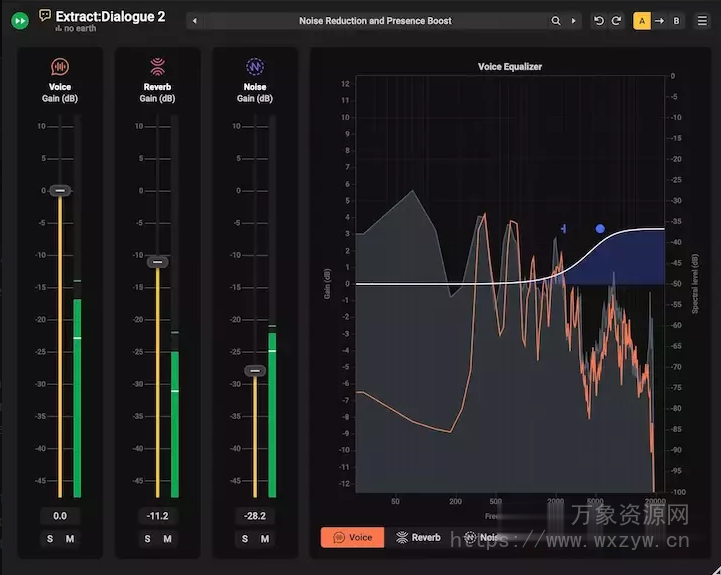This screenshot has height=575, width=721.
Task: Solo the Voice channel
Action: click(49, 539)
